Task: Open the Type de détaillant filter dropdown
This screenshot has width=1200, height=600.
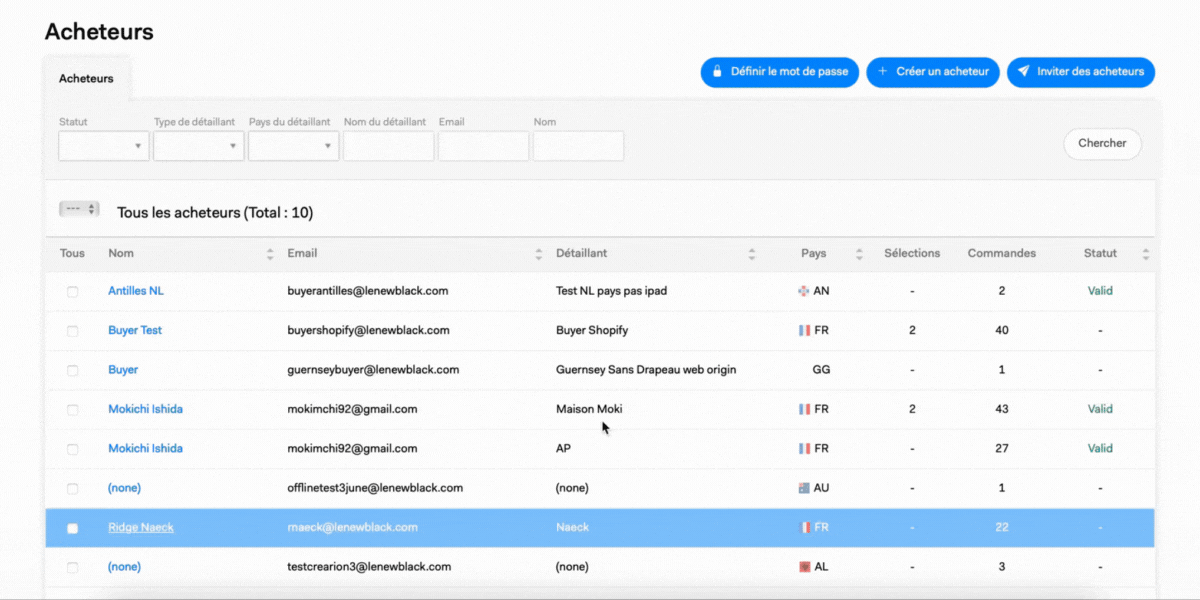Action: point(199,146)
